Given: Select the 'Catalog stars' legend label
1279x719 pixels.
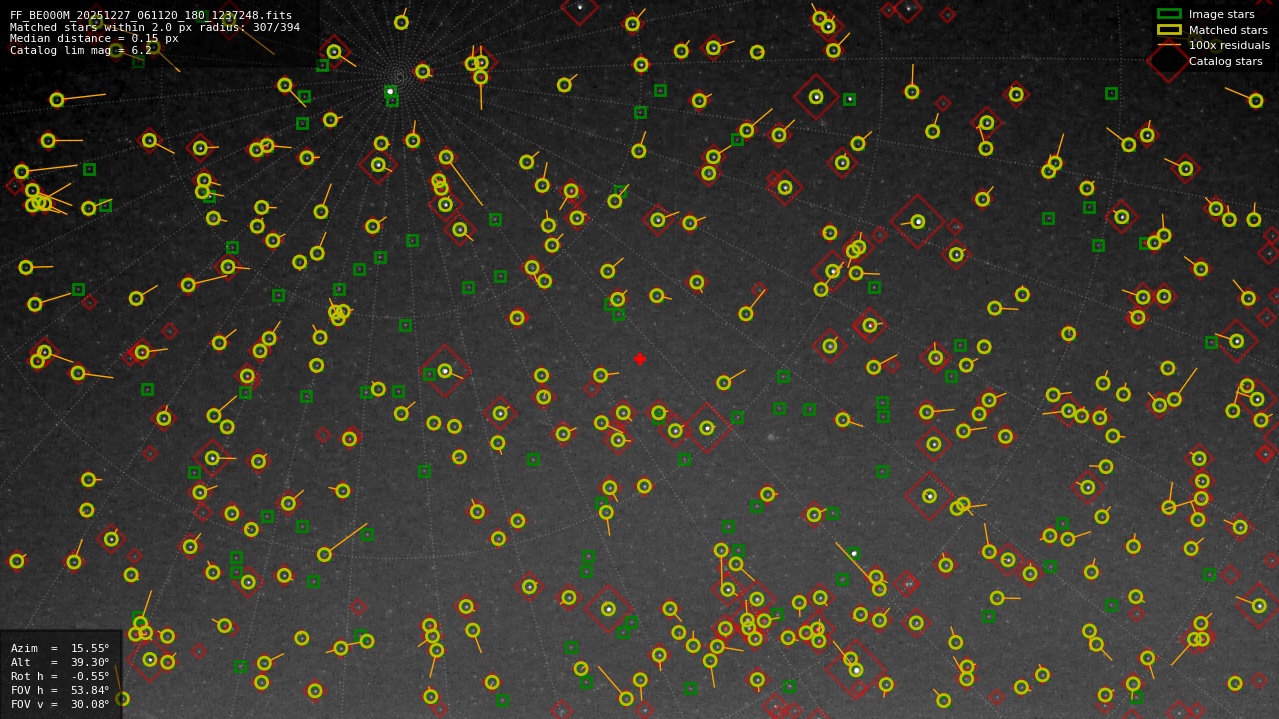Looking at the screenshot, I should 1225,61.
